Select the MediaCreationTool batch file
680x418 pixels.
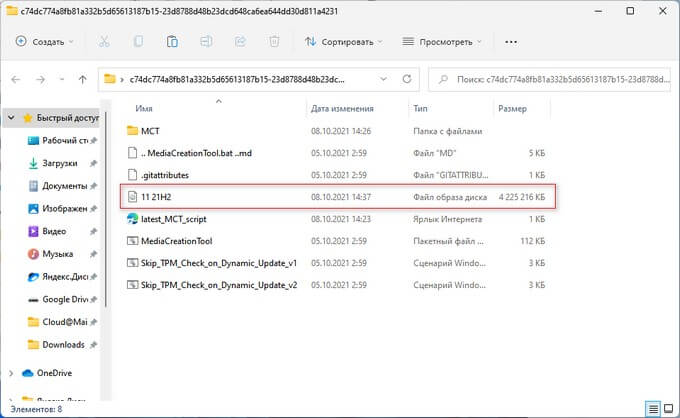177,241
